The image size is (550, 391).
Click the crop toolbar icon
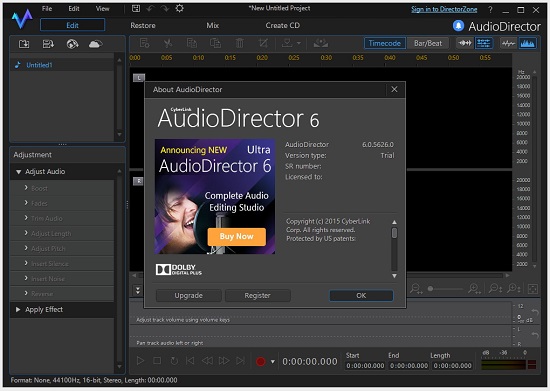pyautogui.click(x=263, y=43)
